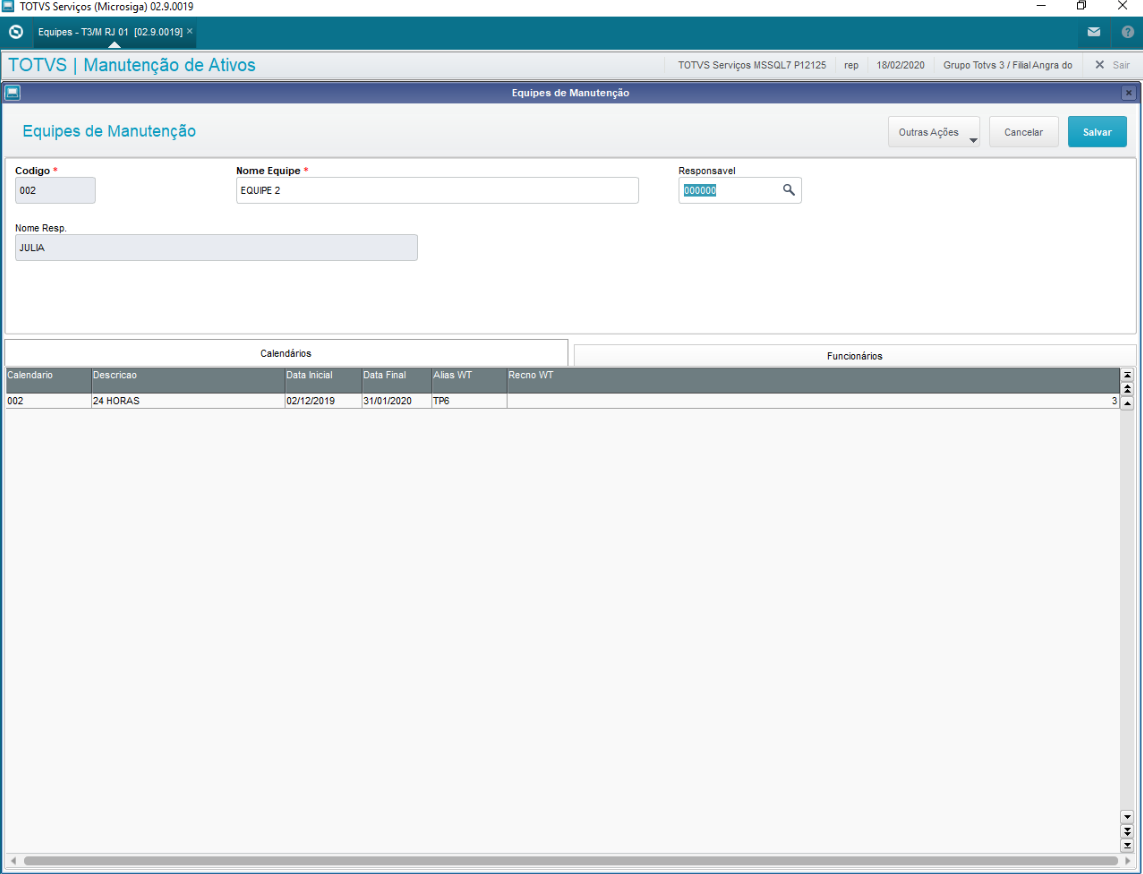
Task: Click the system date 18/02/2020
Action: coord(900,65)
